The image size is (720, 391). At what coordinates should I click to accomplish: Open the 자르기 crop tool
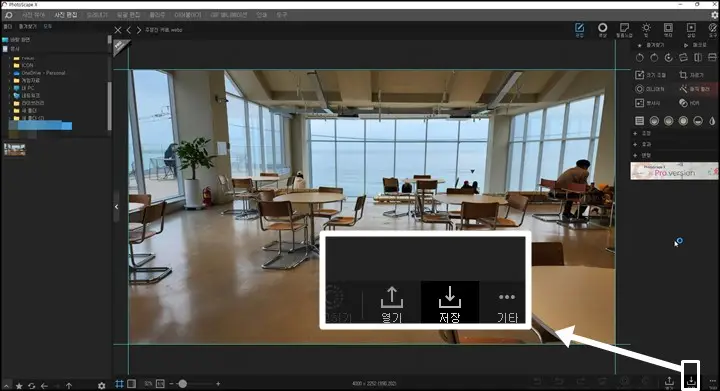coord(692,75)
